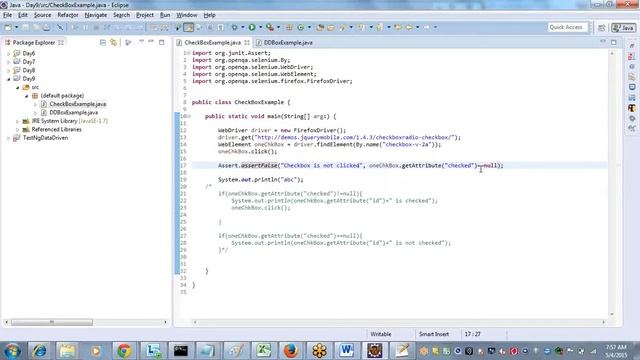Click the Print toolbar icon
Screen dimensions: 640x360
(47, 27)
